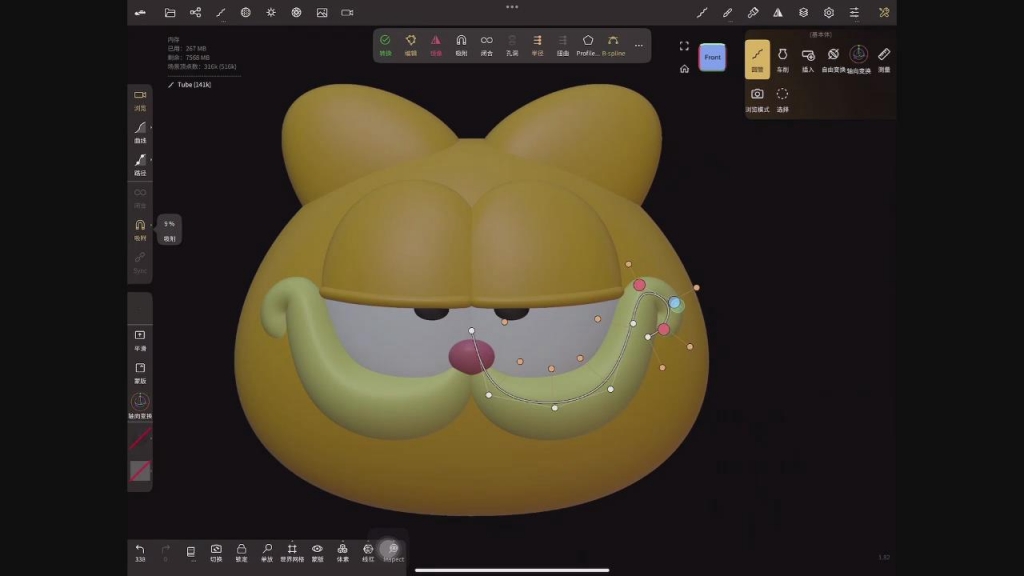
Task: Open the Curve falloff options
Action: (140, 132)
